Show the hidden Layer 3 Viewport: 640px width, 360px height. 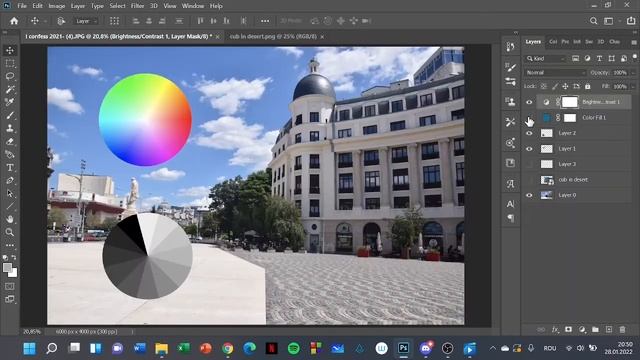pyautogui.click(x=529, y=164)
